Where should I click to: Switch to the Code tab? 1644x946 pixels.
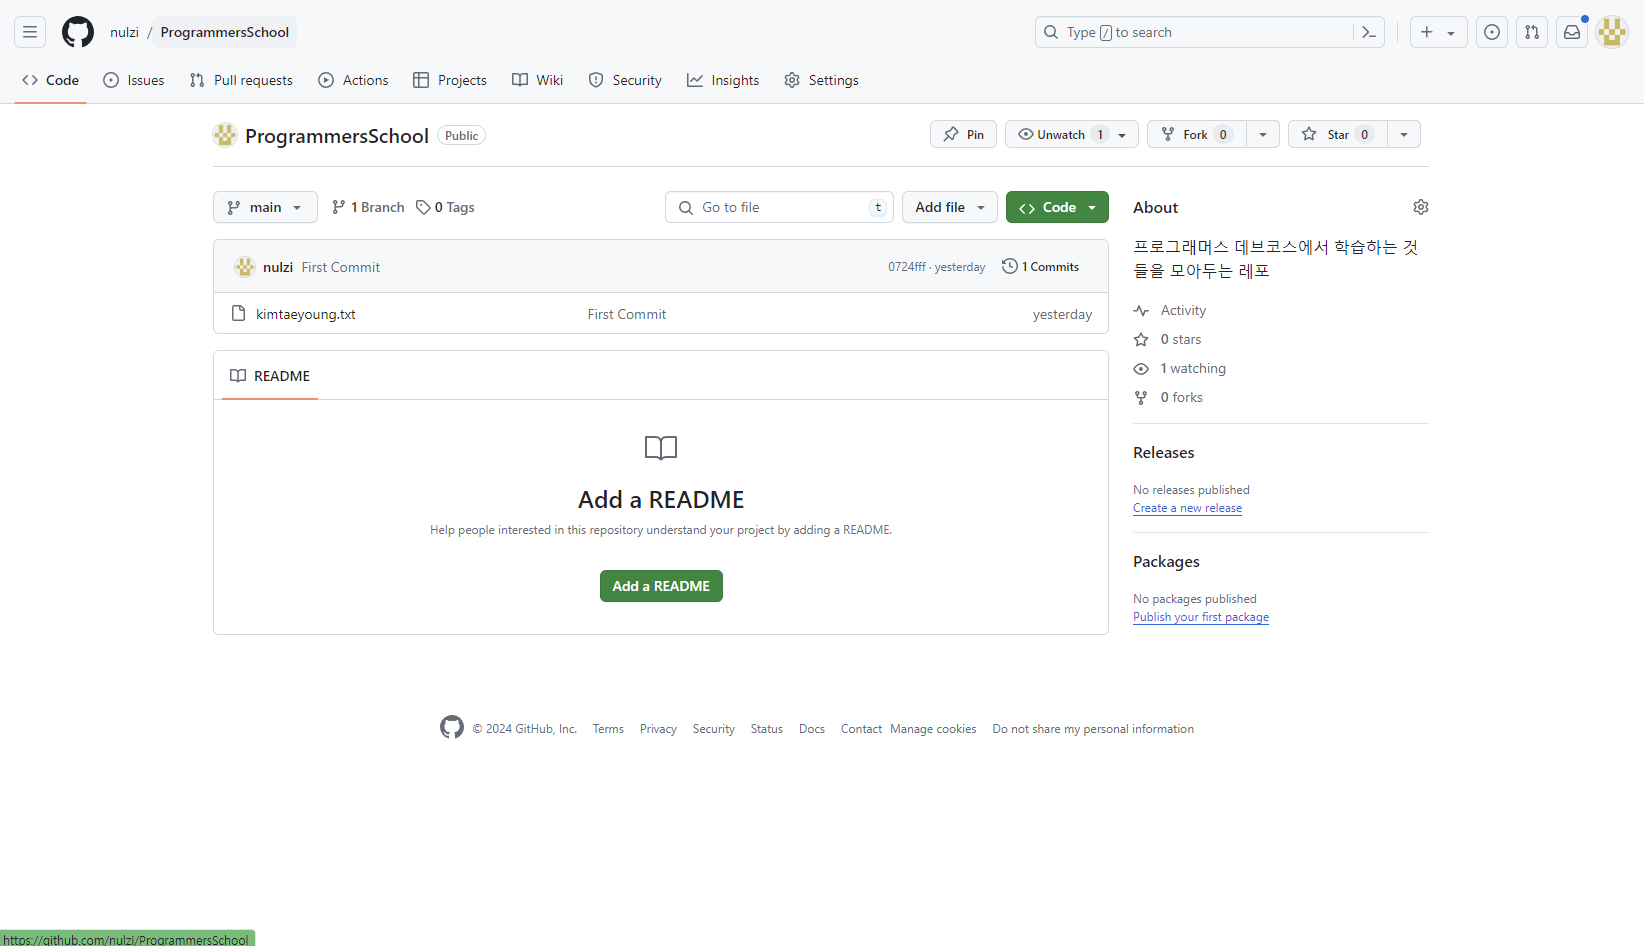(51, 80)
